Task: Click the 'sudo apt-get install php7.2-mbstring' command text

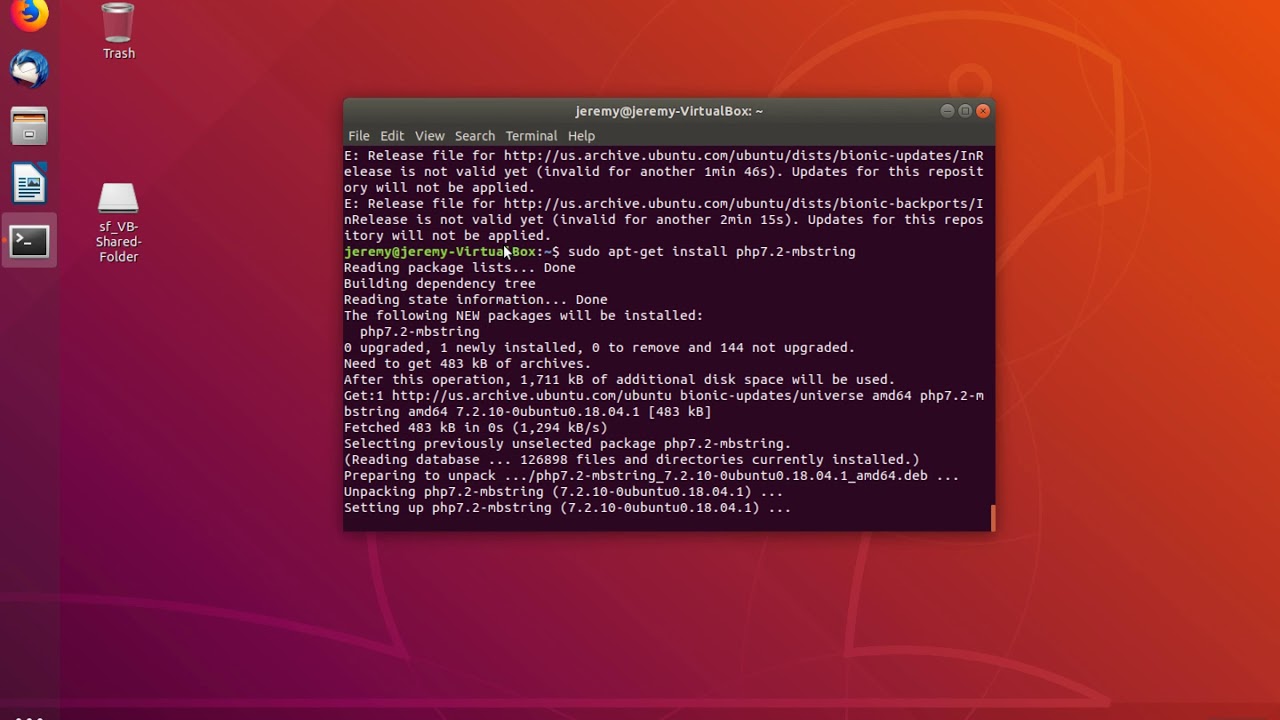Action: 712,252
